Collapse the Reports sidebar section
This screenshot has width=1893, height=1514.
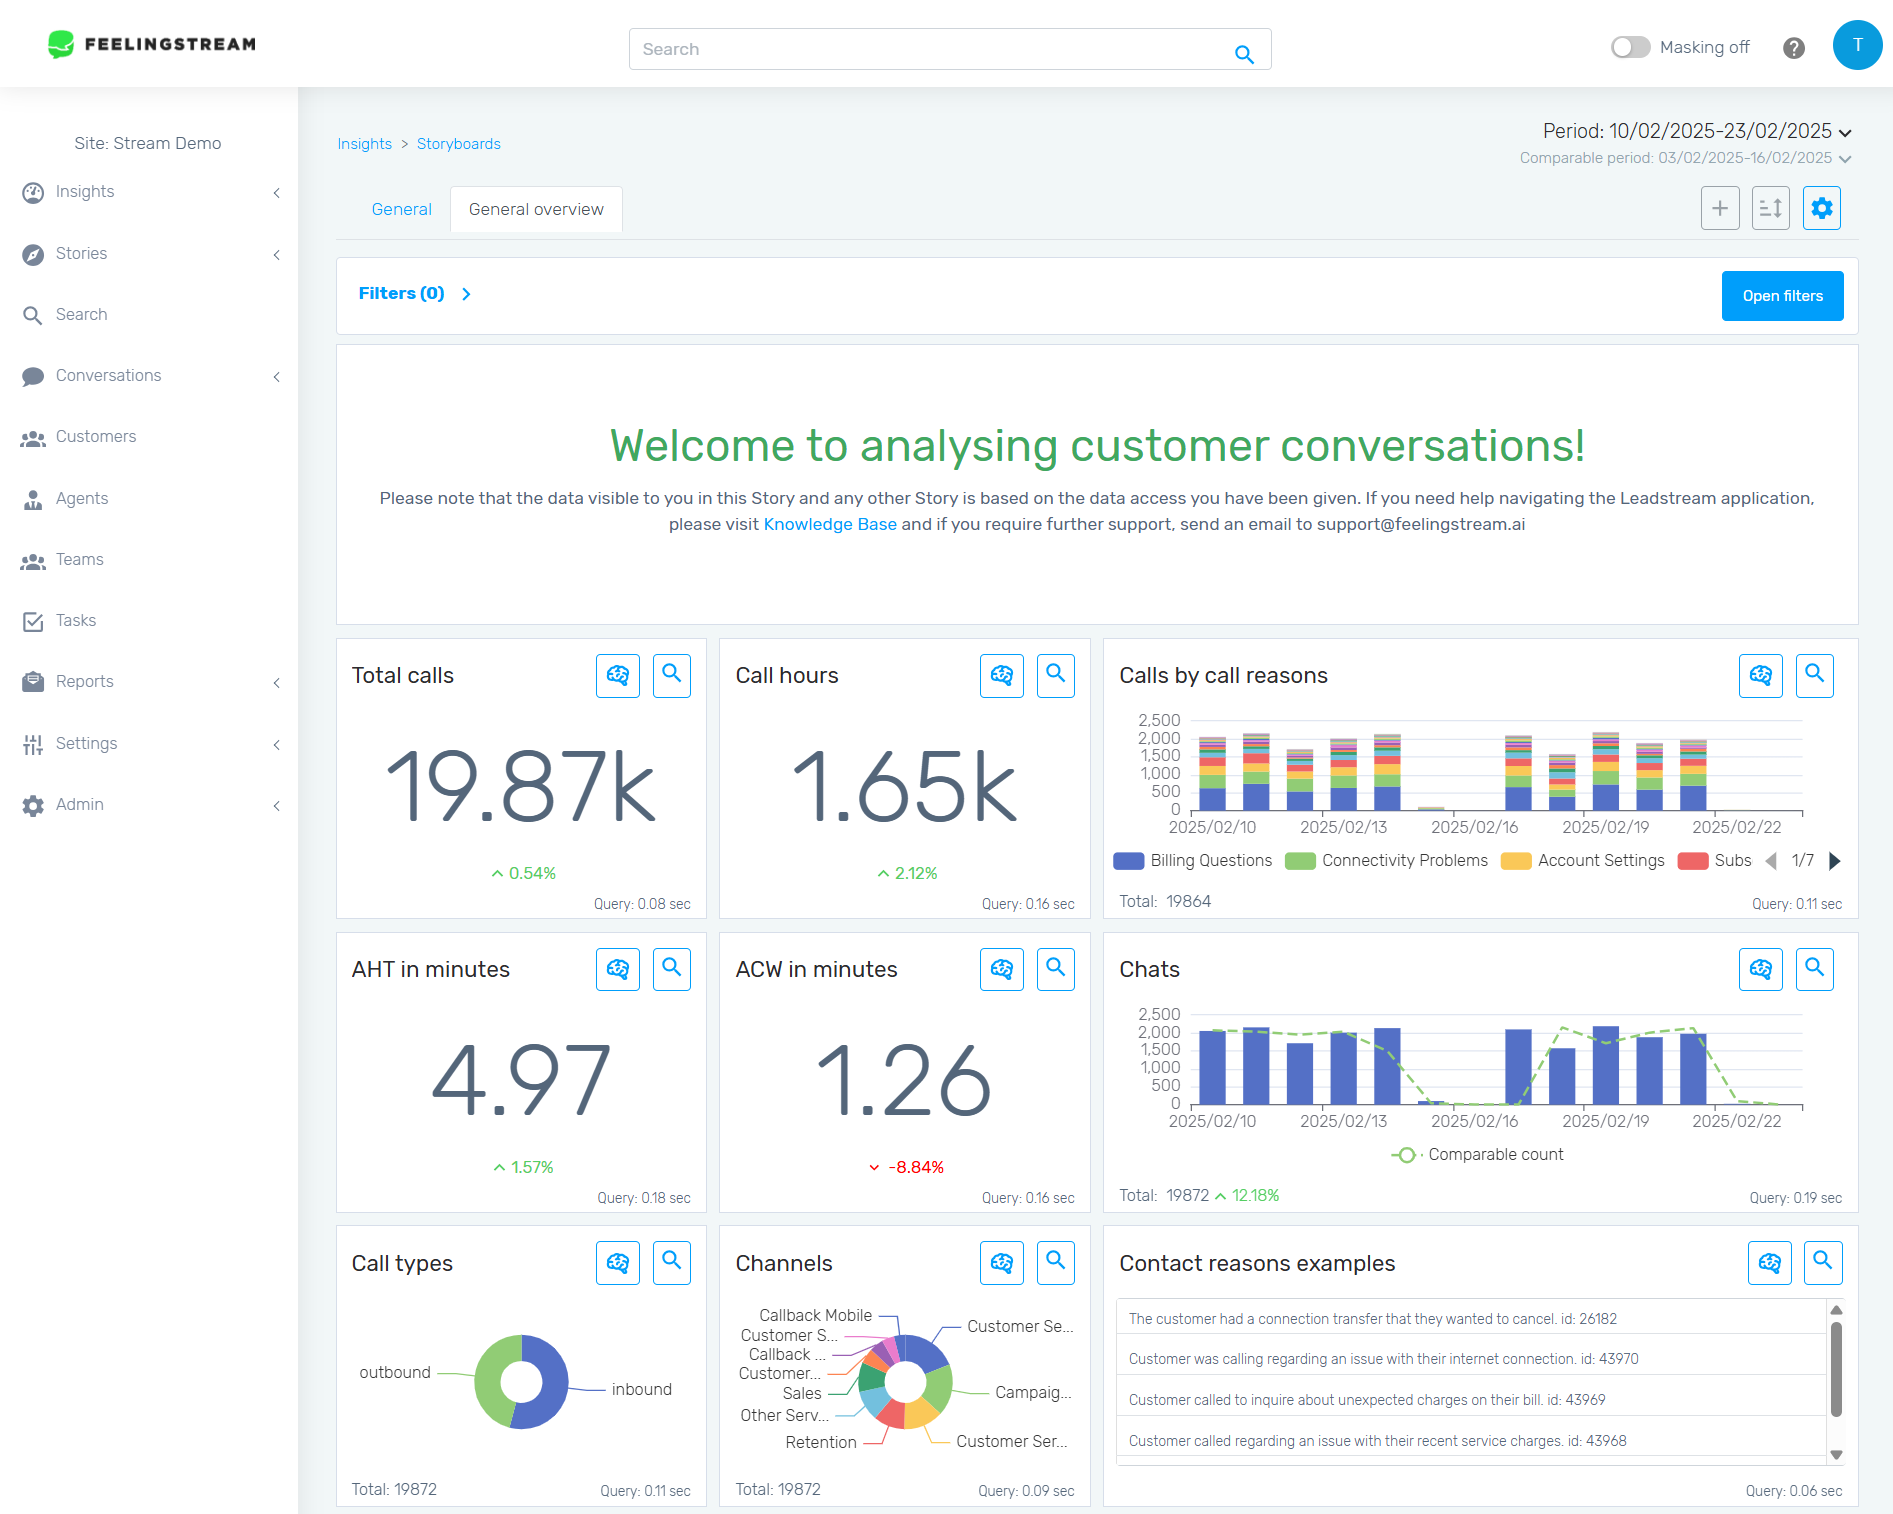277,682
